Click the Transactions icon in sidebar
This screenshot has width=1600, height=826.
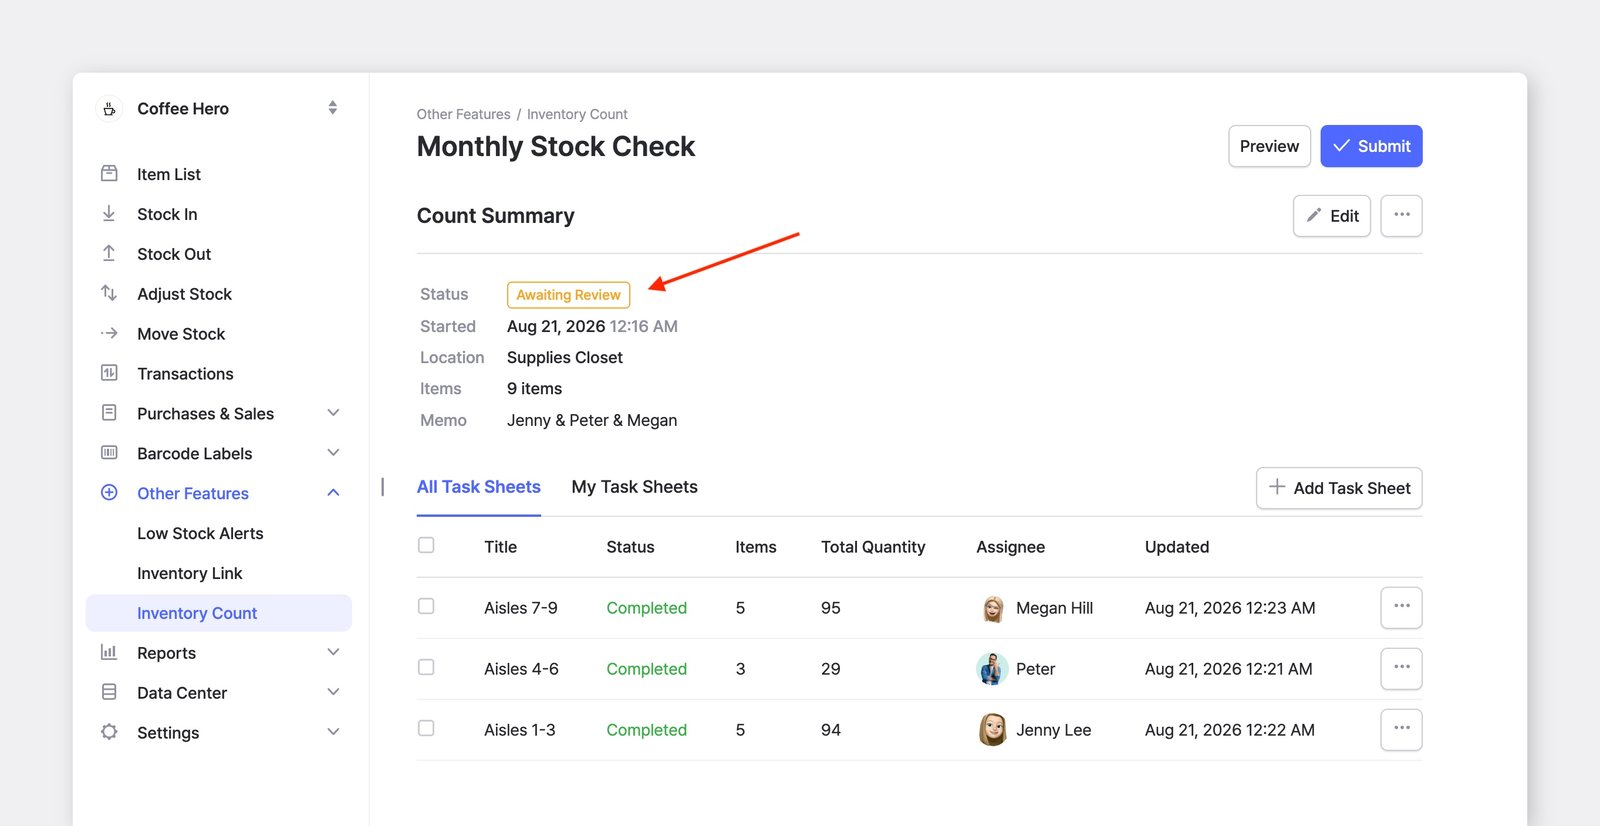pos(109,373)
